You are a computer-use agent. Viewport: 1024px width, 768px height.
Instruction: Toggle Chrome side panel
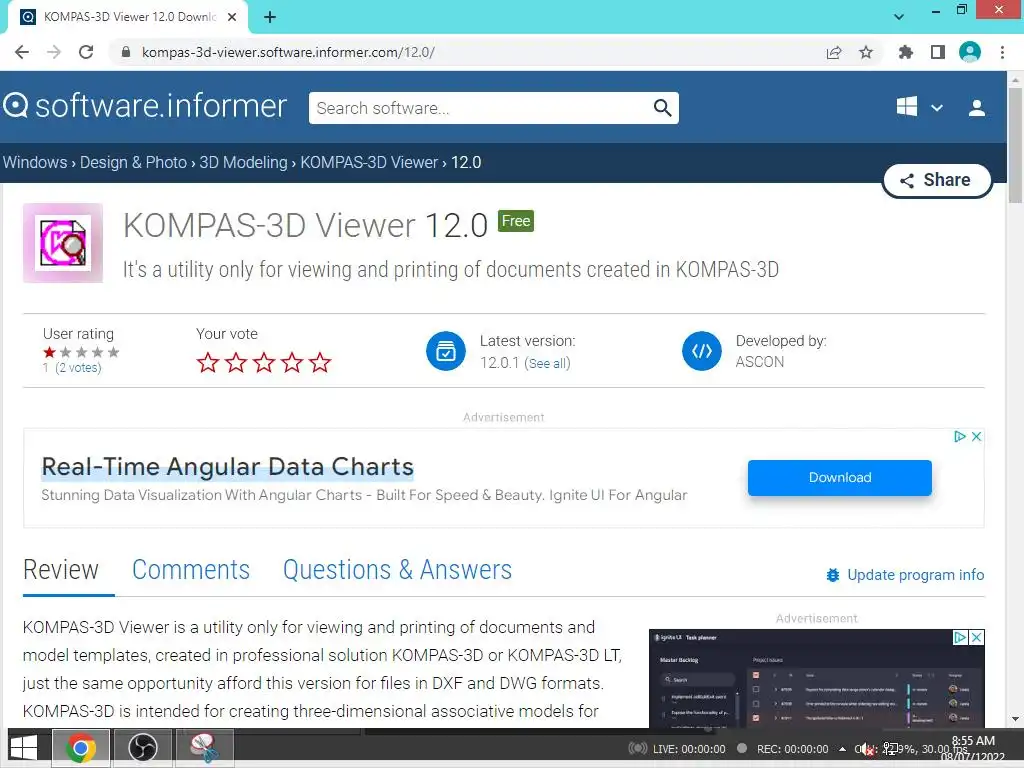coord(938,52)
